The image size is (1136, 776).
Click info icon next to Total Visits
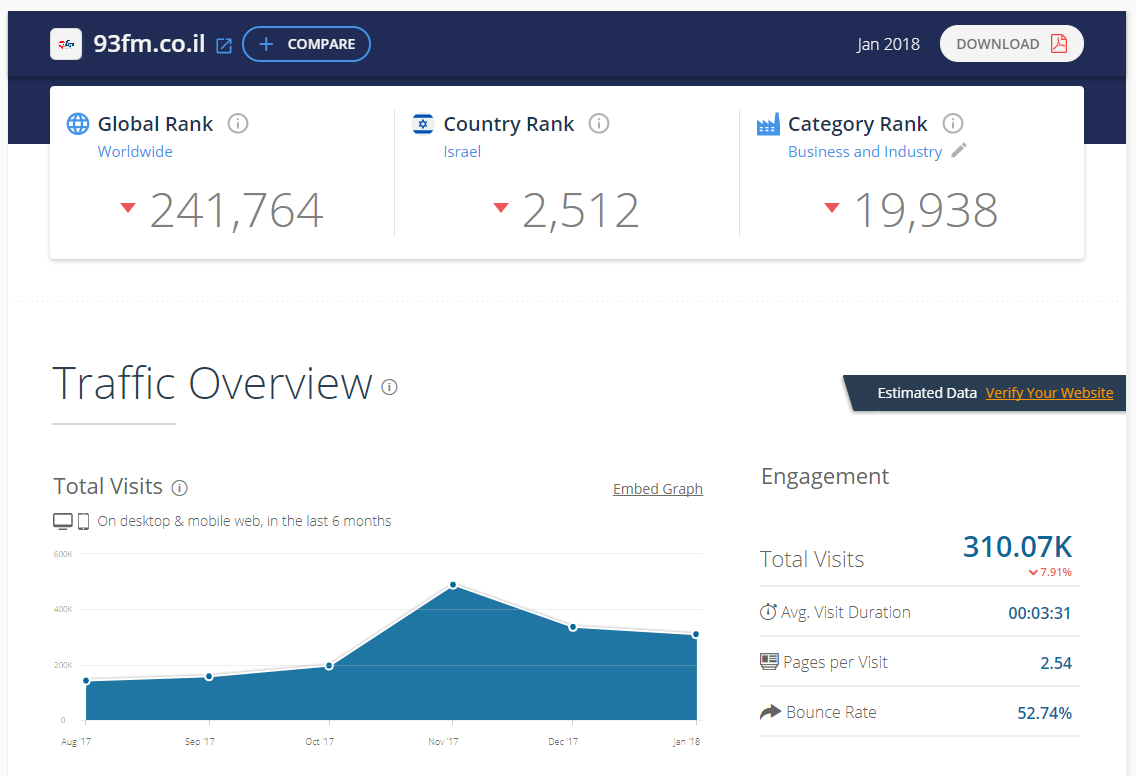[x=180, y=488]
